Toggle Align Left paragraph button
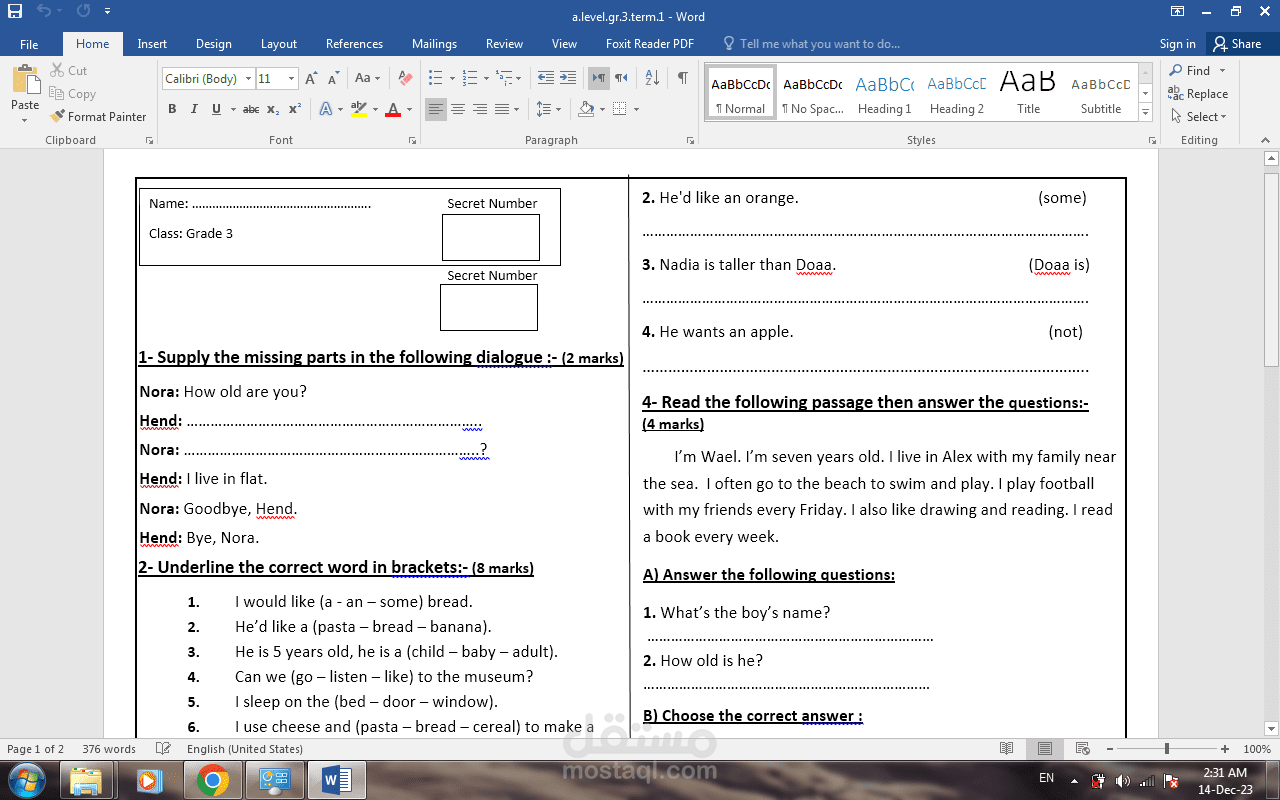Image resolution: width=1280 pixels, height=800 pixels. click(x=435, y=109)
